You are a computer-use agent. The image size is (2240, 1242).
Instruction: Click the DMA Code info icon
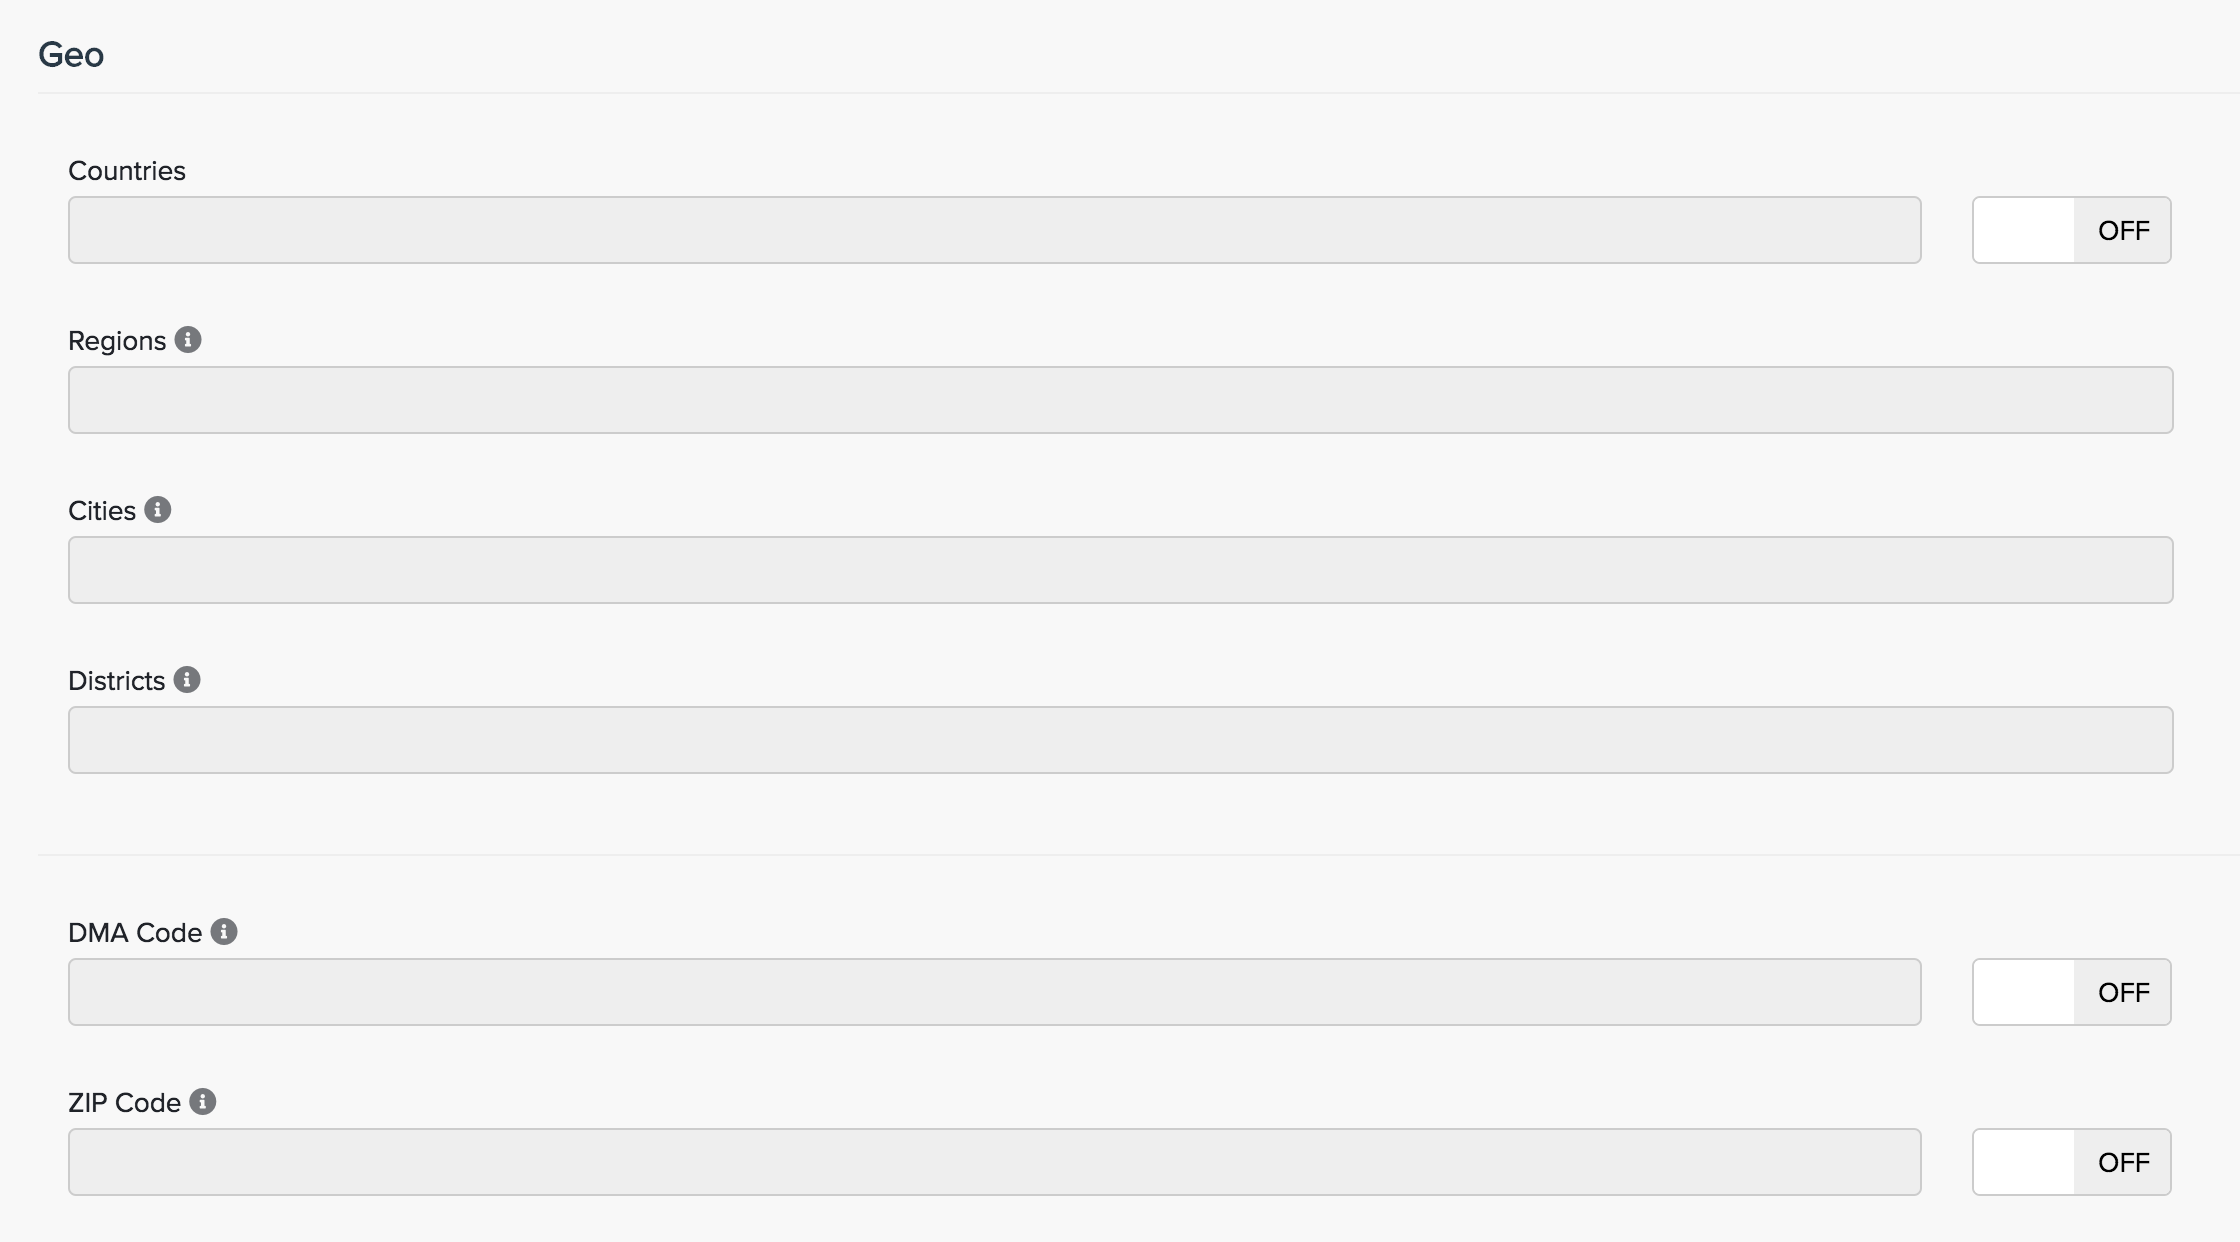224,932
